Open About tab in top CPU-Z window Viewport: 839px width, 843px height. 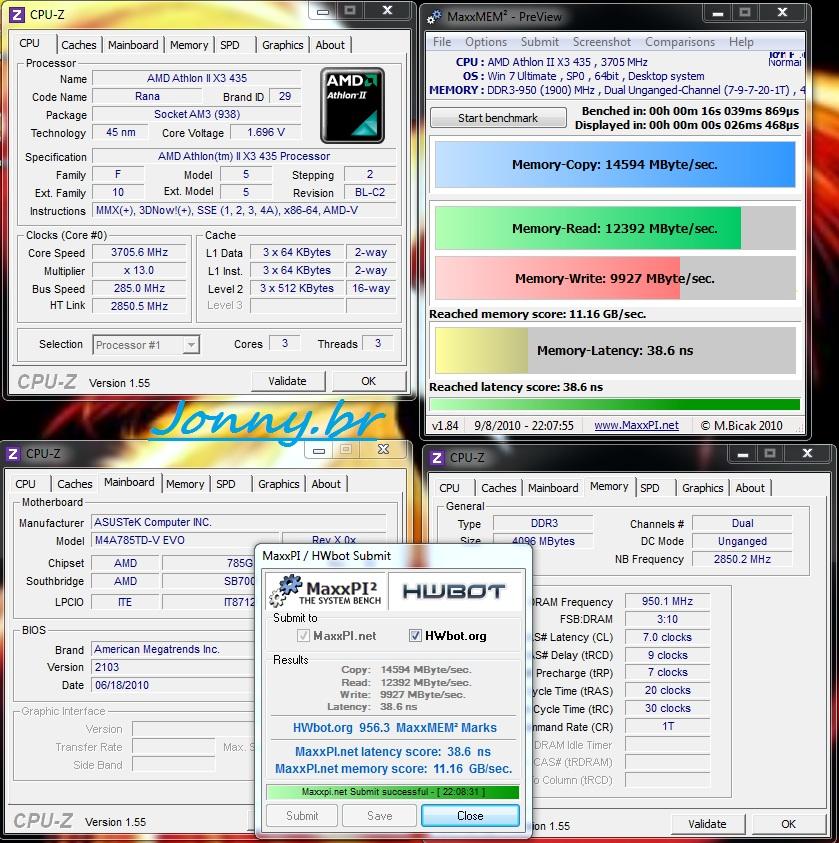coord(330,45)
